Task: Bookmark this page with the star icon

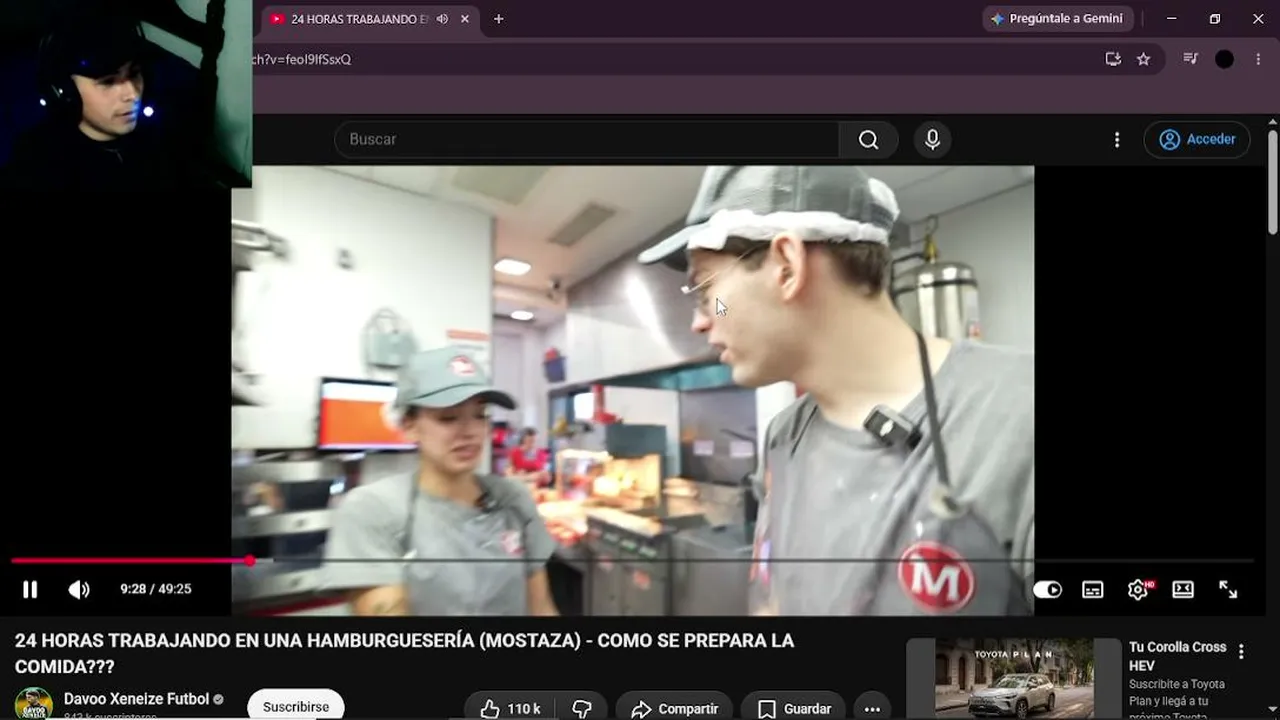Action: pyautogui.click(x=1144, y=59)
